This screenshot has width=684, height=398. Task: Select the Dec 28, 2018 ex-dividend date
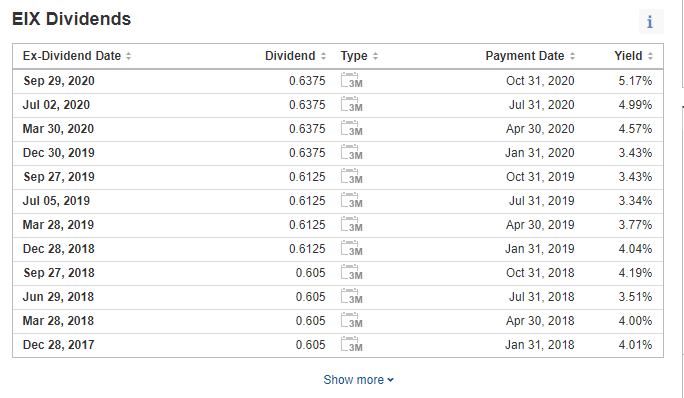coord(59,249)
